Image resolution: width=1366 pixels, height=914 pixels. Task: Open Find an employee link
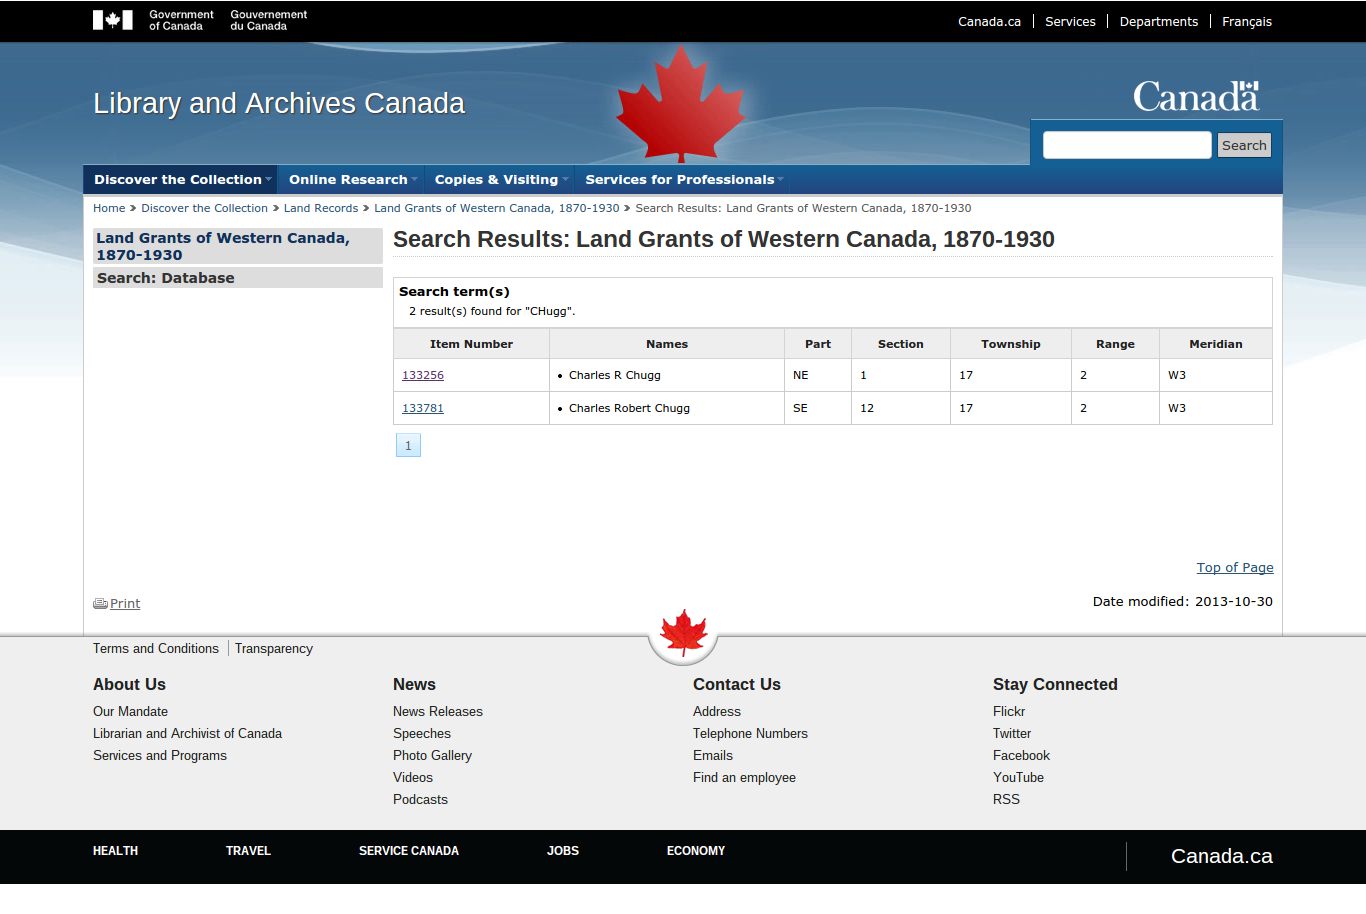tap(744, 777)
